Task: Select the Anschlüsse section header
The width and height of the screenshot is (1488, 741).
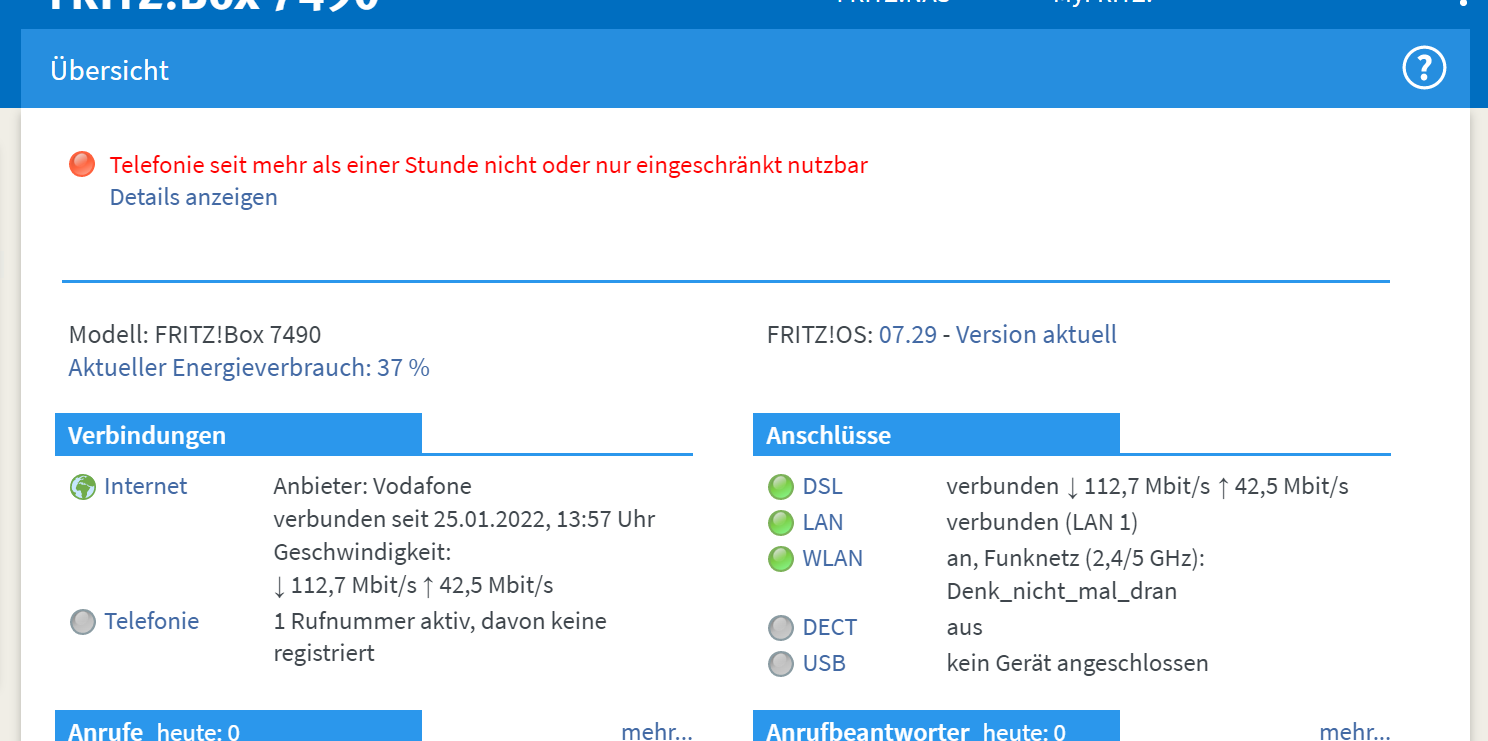Action: tap(936, 435)
